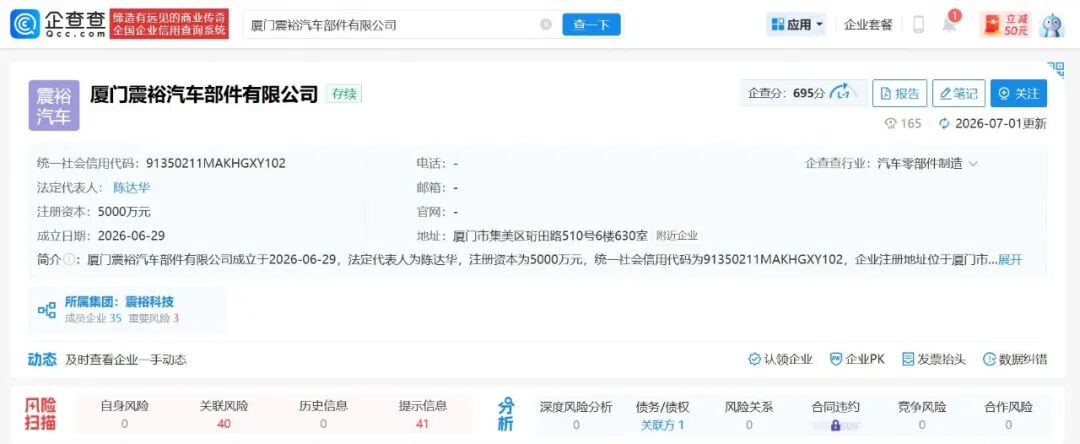The height and width of the screenshot is (444, 1080).
Task: Click the address 厦门市集美区珩田路510号6楼630室
Action: [550, 235]
